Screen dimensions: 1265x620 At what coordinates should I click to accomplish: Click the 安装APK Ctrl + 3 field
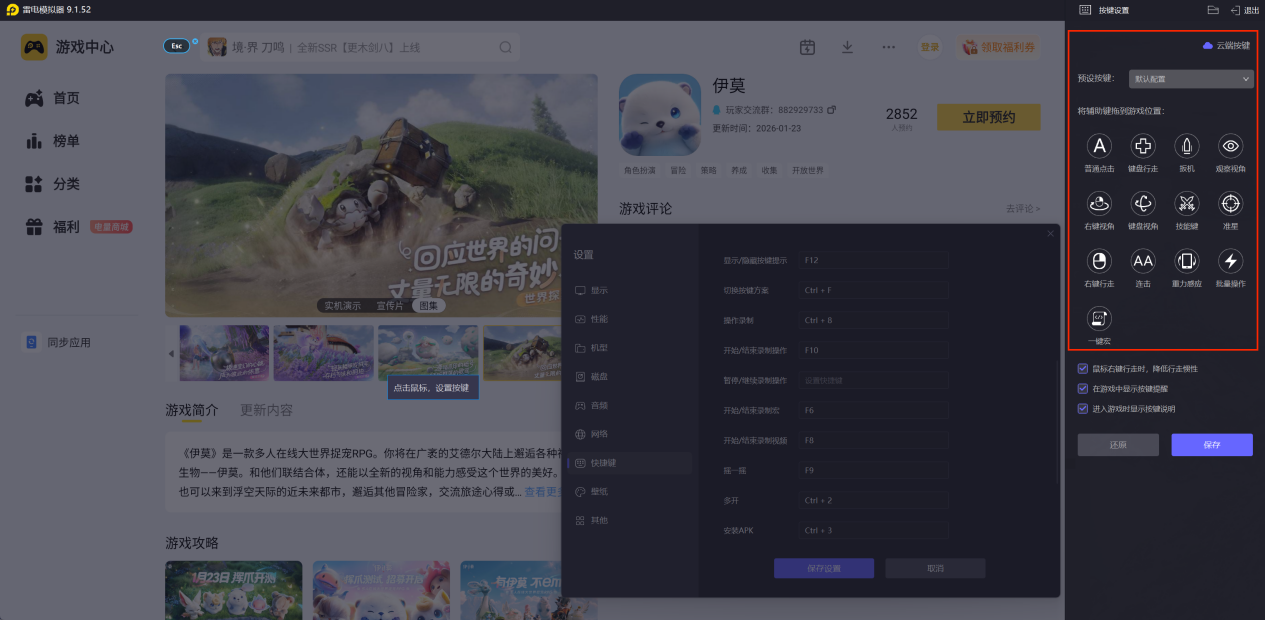[872, 530]
